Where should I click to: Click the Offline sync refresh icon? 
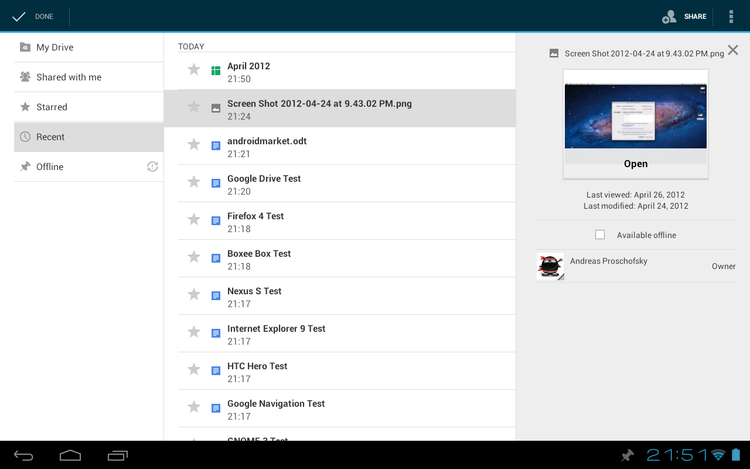[x=152, y=166]
